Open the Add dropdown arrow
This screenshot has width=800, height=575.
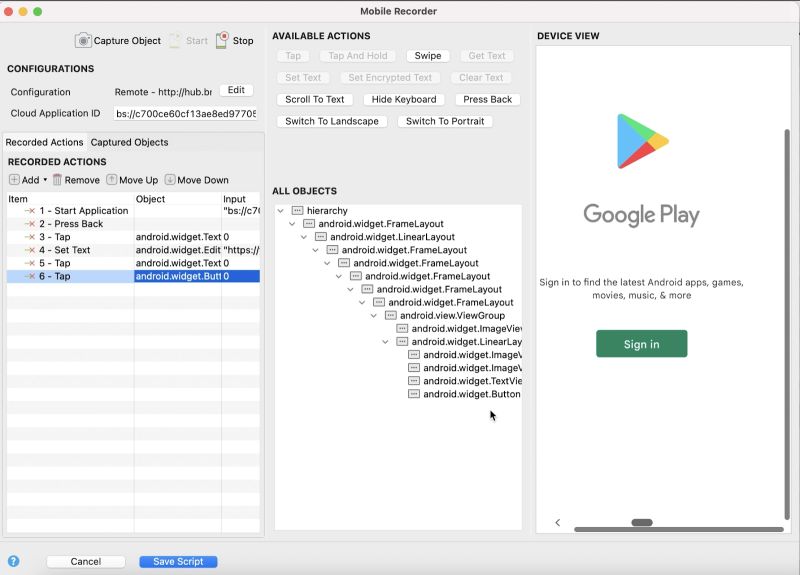click(x=45, y=180)
